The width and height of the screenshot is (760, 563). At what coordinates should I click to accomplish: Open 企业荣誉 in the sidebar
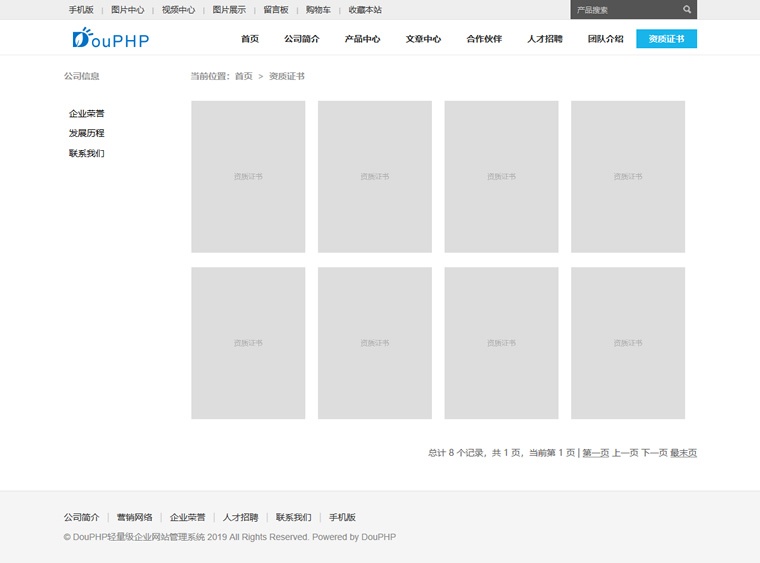[x=86, y=114]
